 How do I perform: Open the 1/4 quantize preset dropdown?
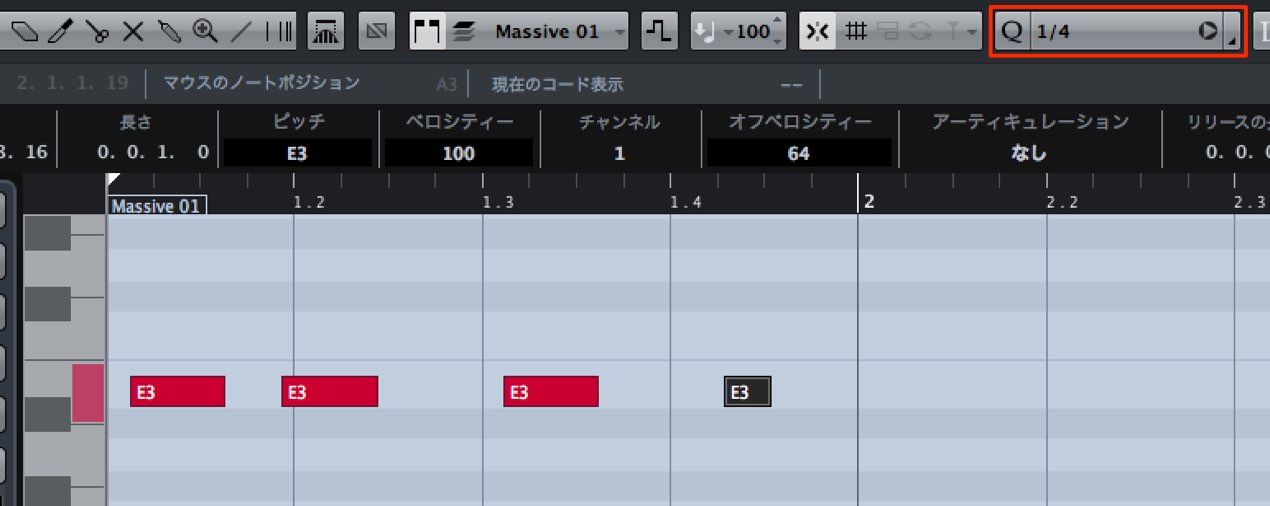pos(1114,31)
